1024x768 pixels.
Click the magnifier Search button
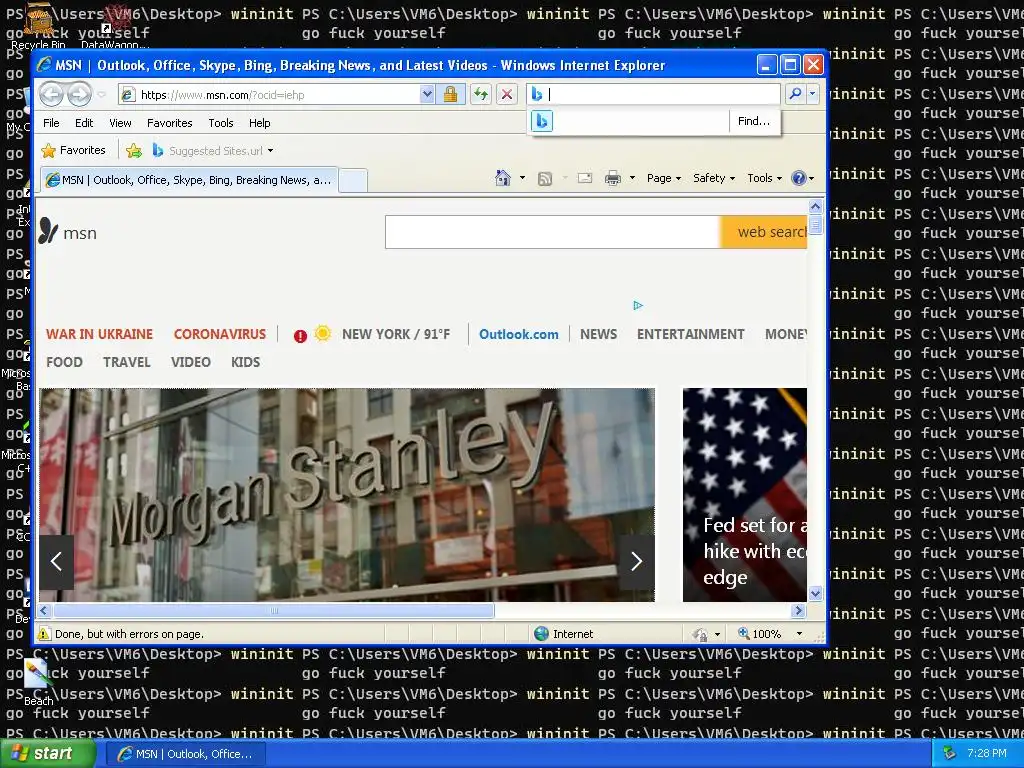click(x=795, y=94)
